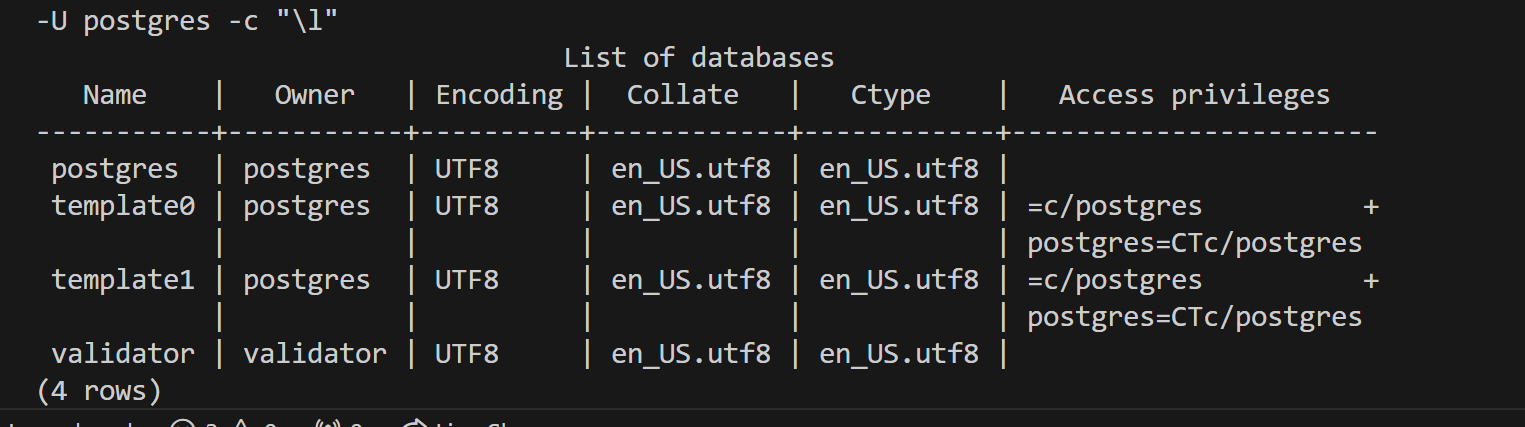Click the -U postgres -c command line
The width and height of the screenshot is (1525, 427).
pos(187,22)
